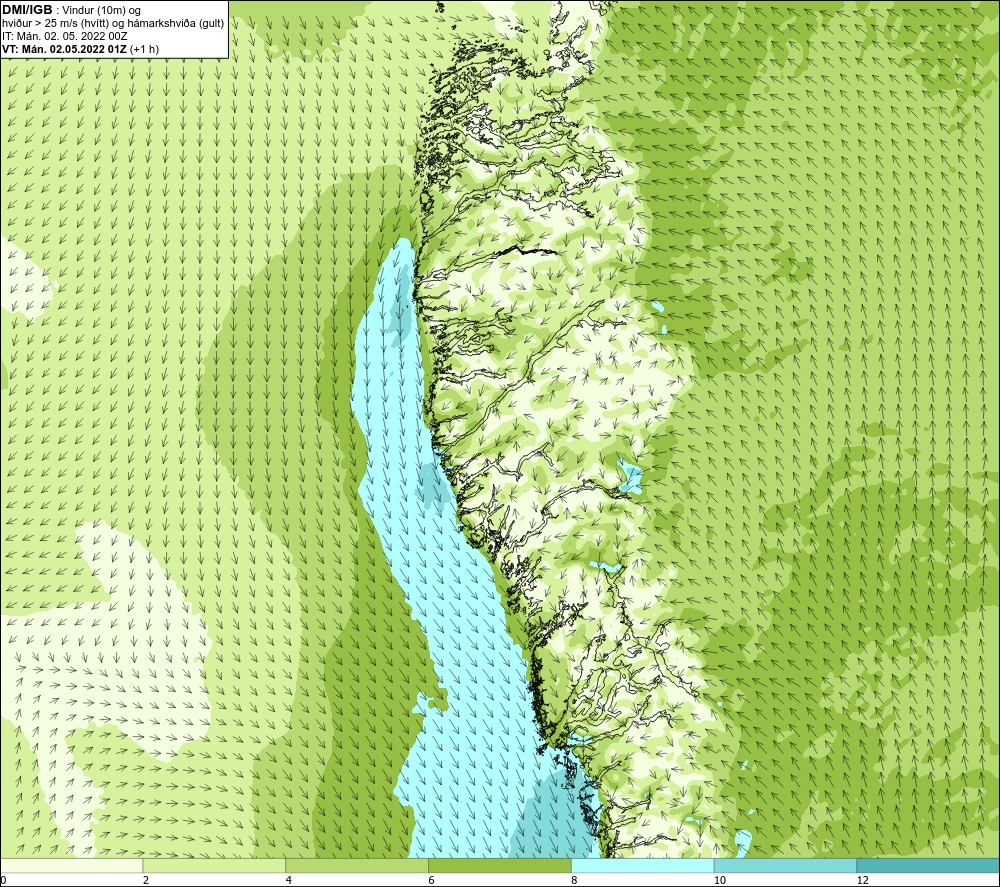Click the 'IT: Mán. 02. 05. 2022 00Z' line
Screen dimensions: 1000x887
click(64, 36)
